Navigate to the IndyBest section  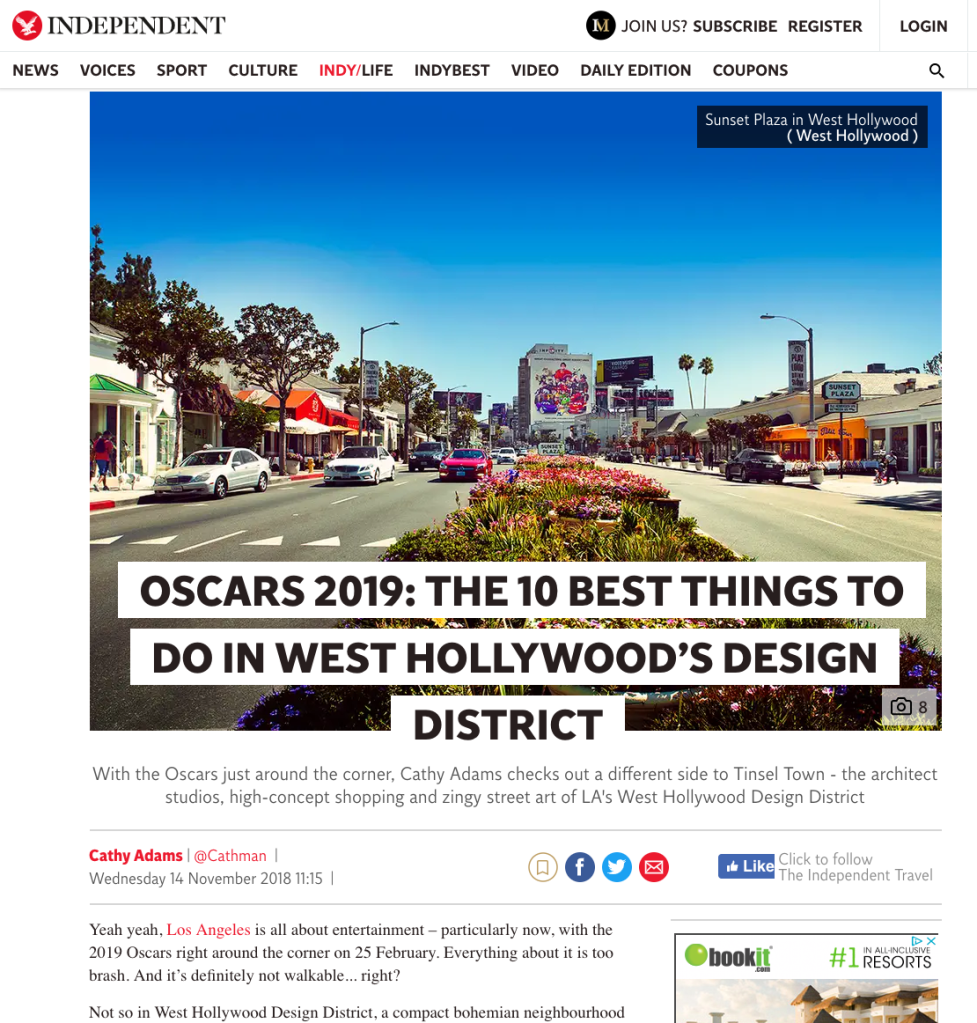coord(451,70)
